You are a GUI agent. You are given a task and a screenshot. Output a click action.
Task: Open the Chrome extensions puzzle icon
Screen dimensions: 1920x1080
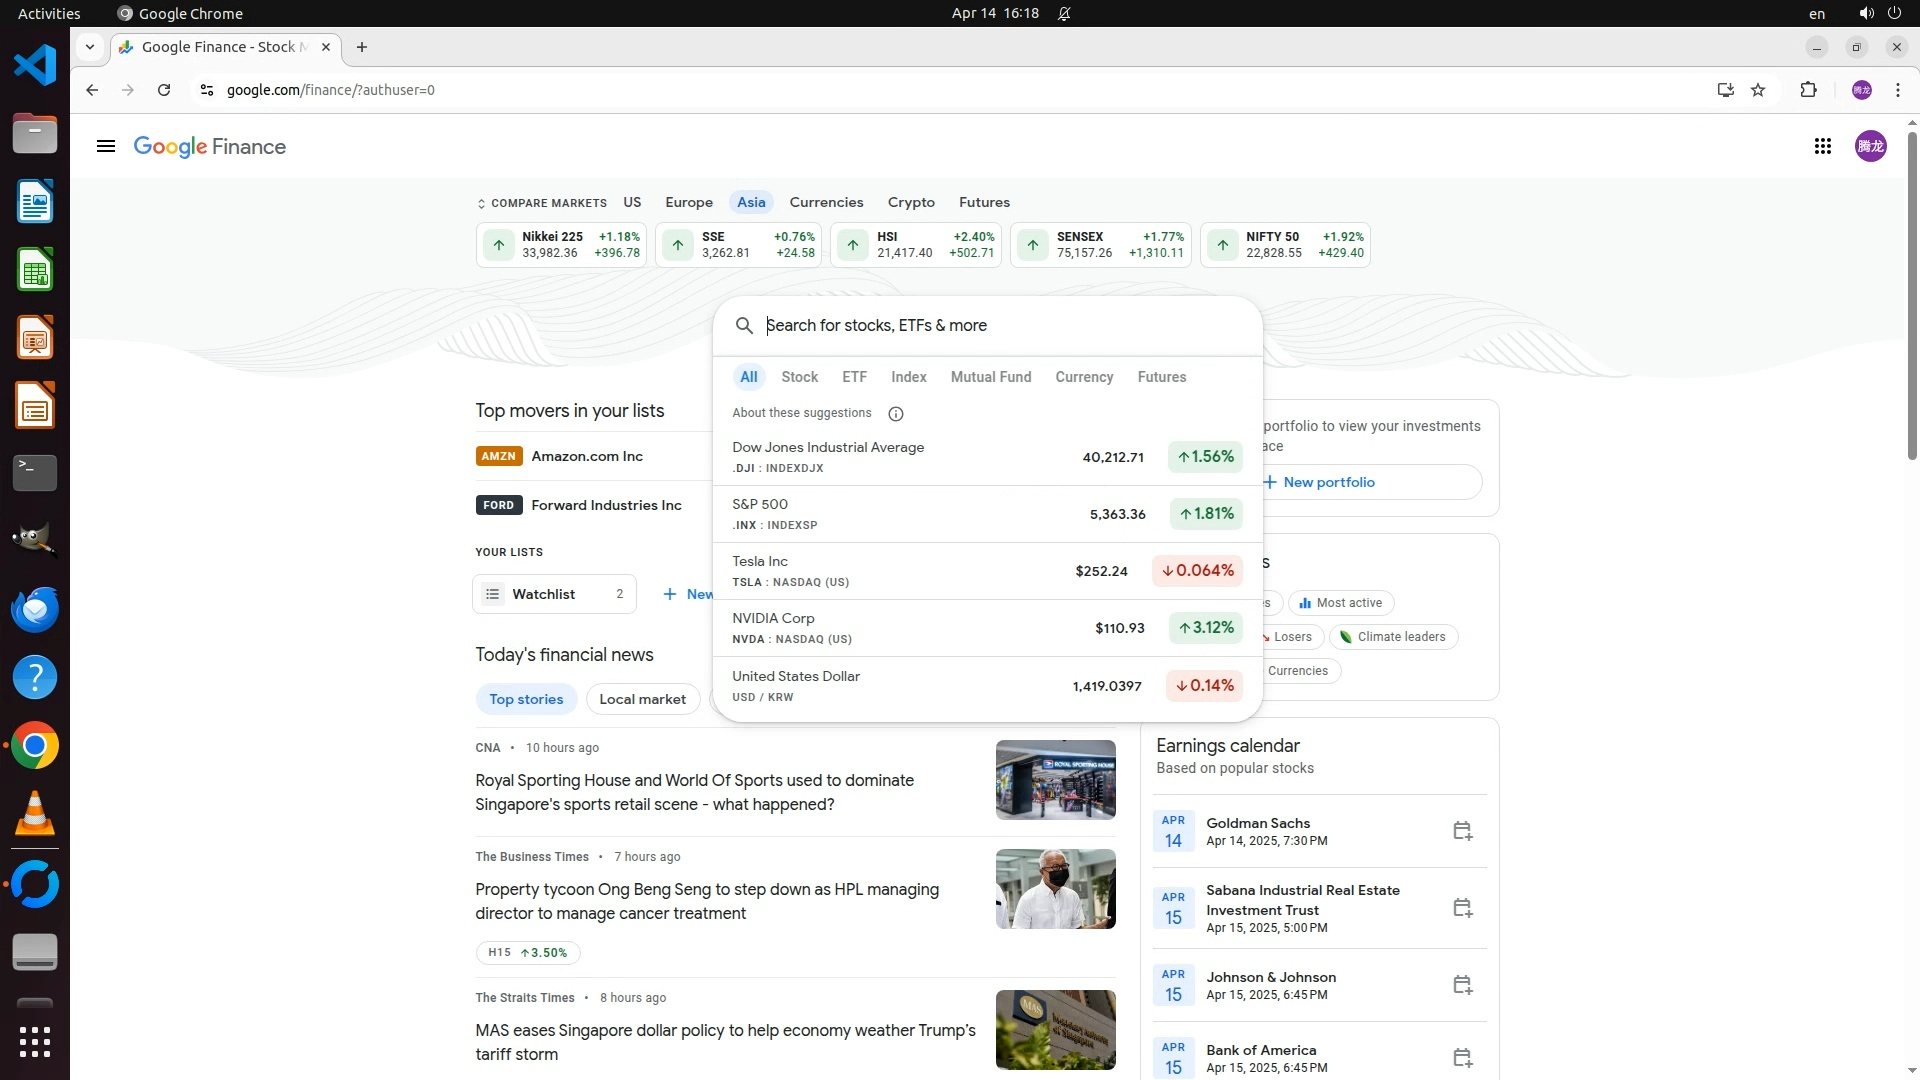pyautogui.click(x=1808, y=90)
